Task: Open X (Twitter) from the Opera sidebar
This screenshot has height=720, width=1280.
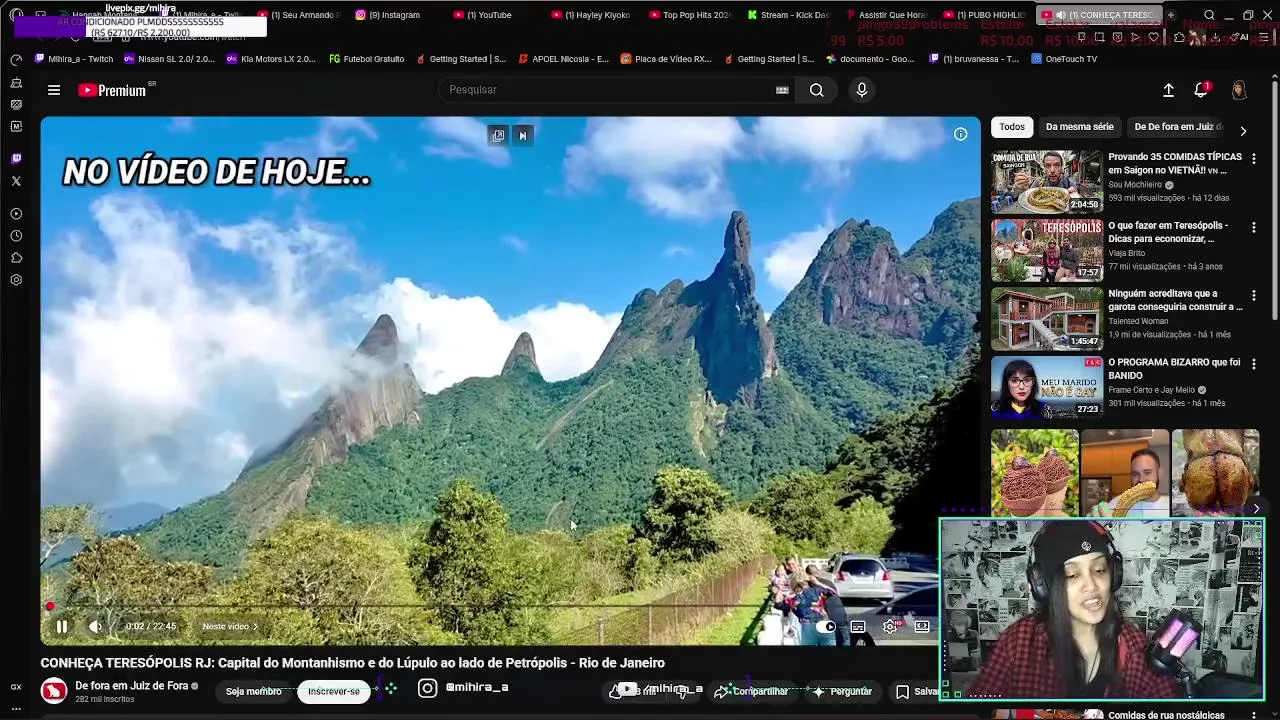Action: point(16,181)
